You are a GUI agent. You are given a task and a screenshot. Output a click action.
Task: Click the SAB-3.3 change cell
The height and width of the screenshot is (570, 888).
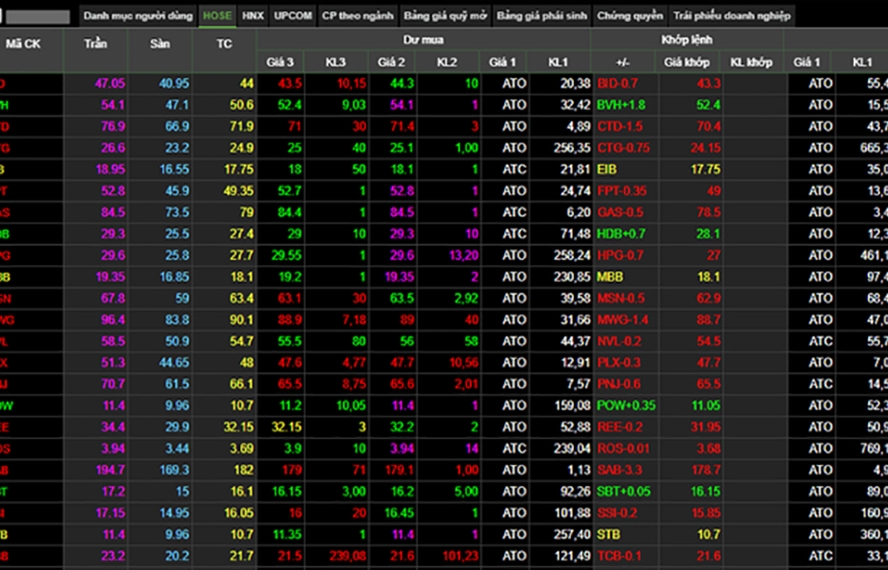[x=620, y=469]
